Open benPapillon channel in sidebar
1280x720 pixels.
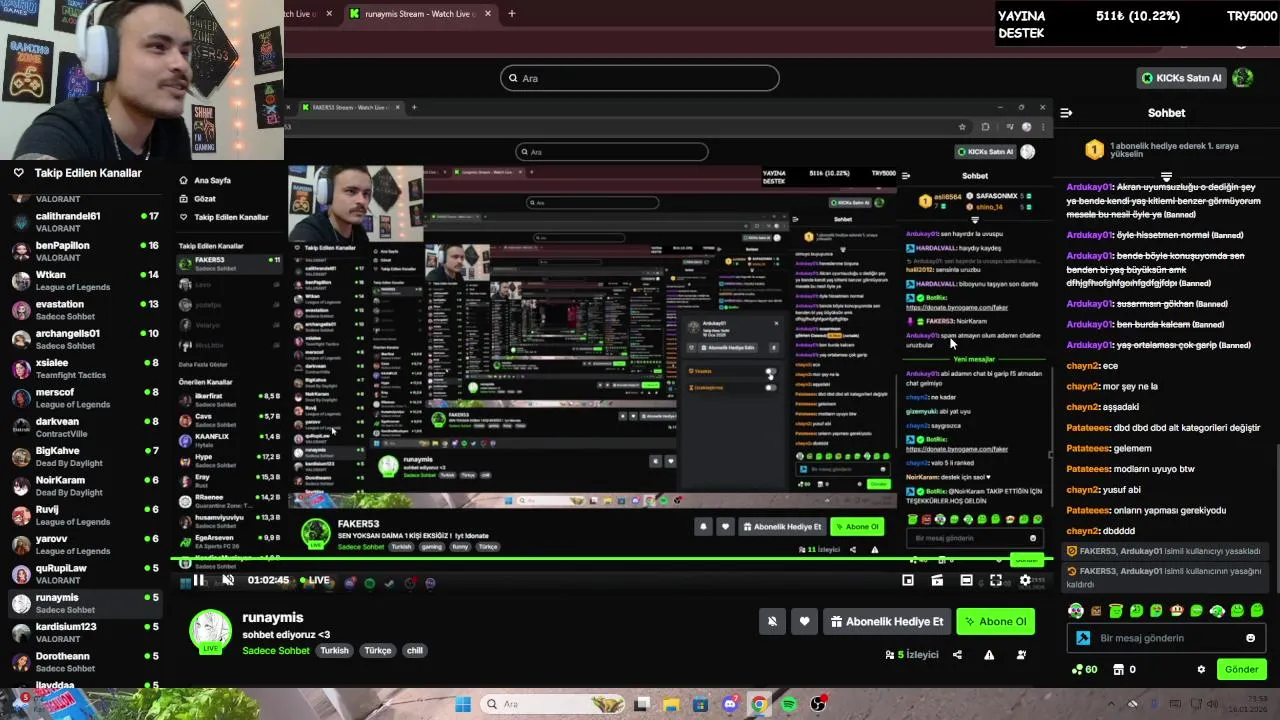tap(83, 252)
